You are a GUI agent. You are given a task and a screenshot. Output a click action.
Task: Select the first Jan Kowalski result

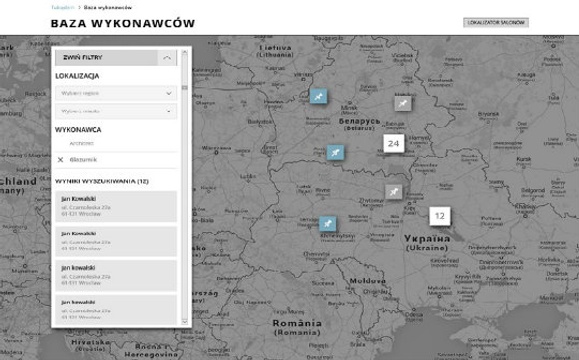[x=116, y=206]
